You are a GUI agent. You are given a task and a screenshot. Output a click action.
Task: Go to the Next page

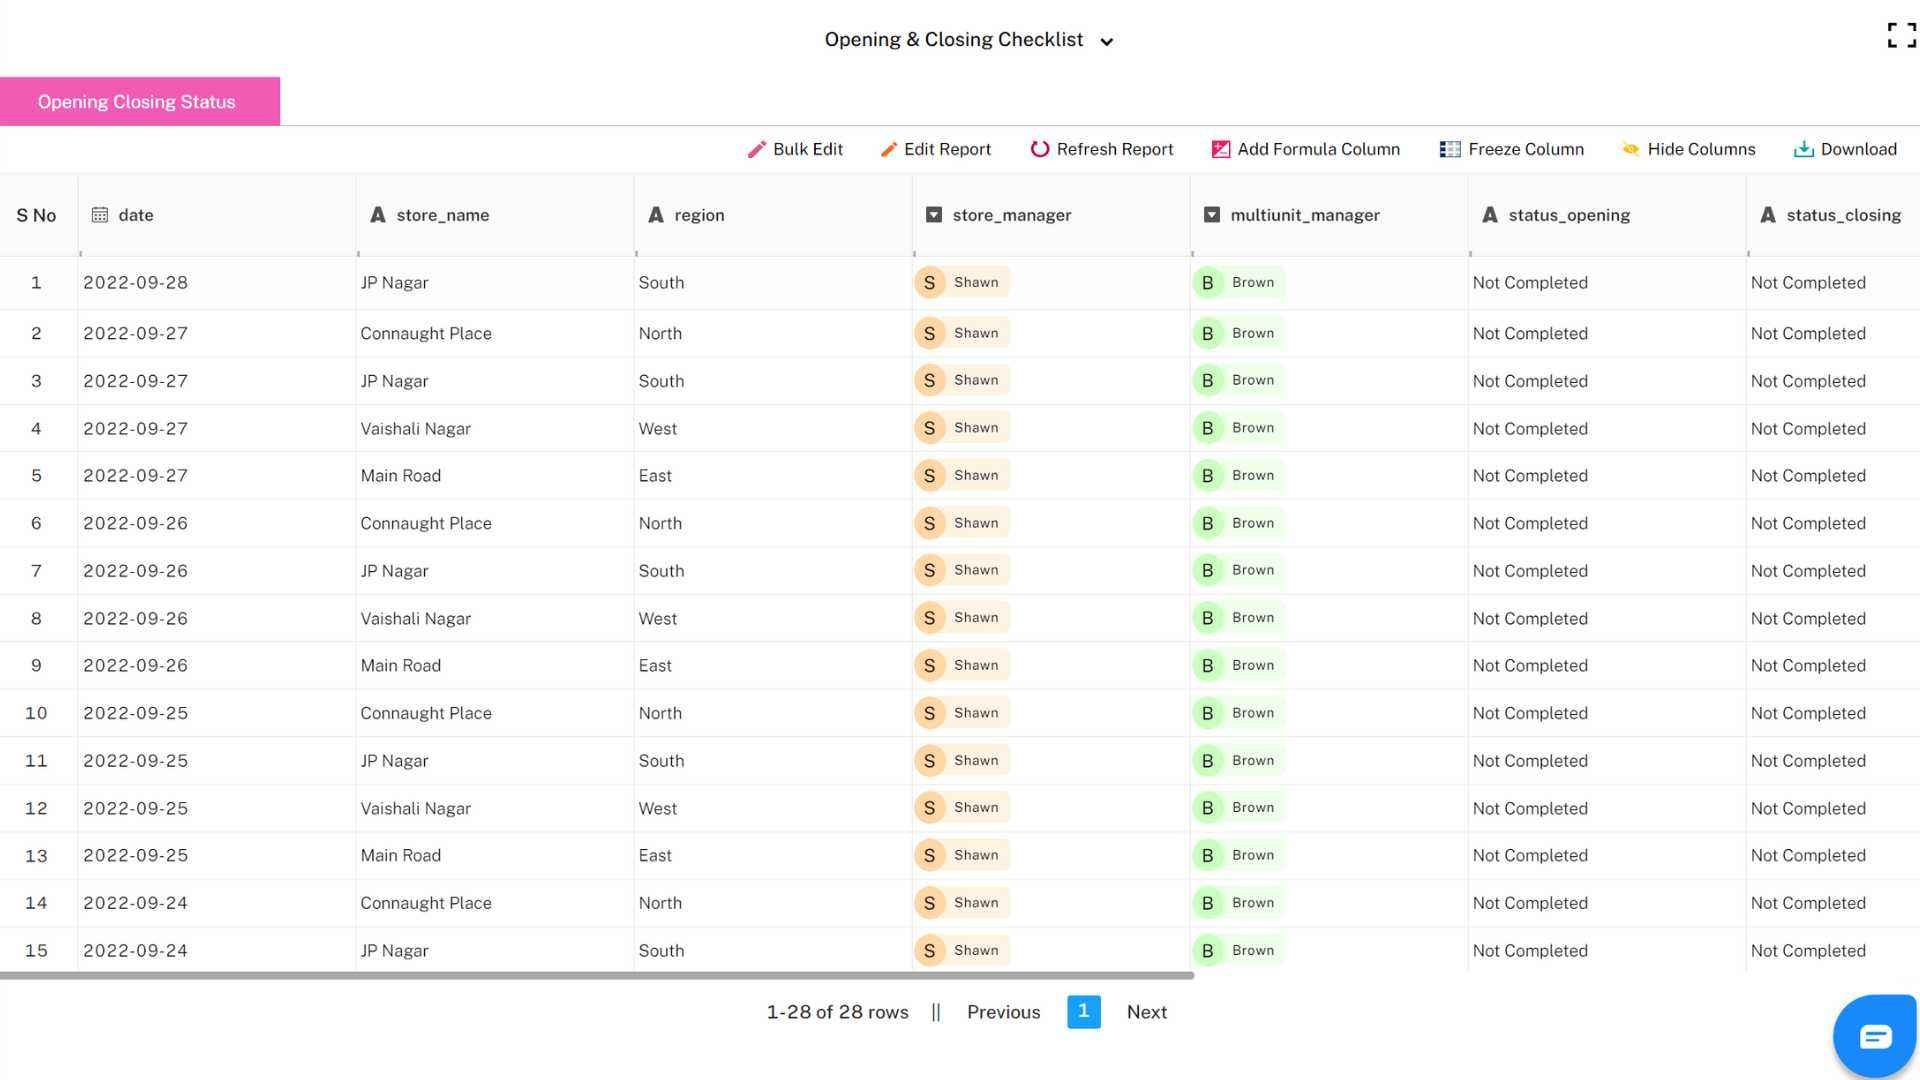[1146, 1012]
